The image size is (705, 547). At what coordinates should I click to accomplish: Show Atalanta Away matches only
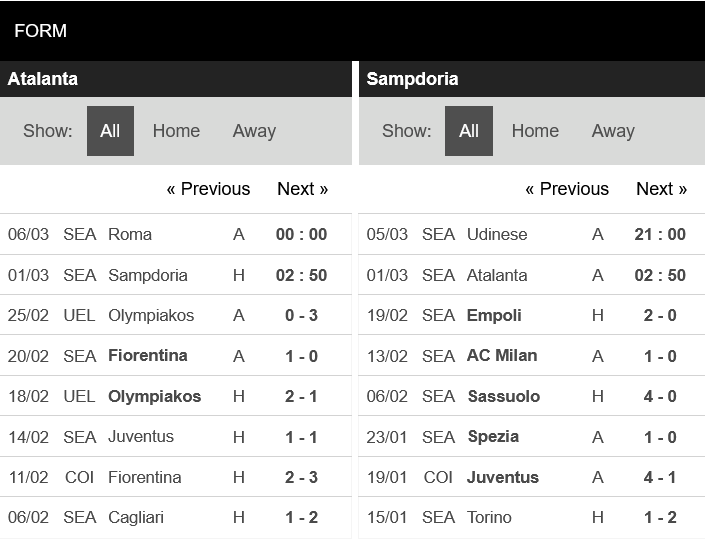pyautogui.click(x=254, y=131)
